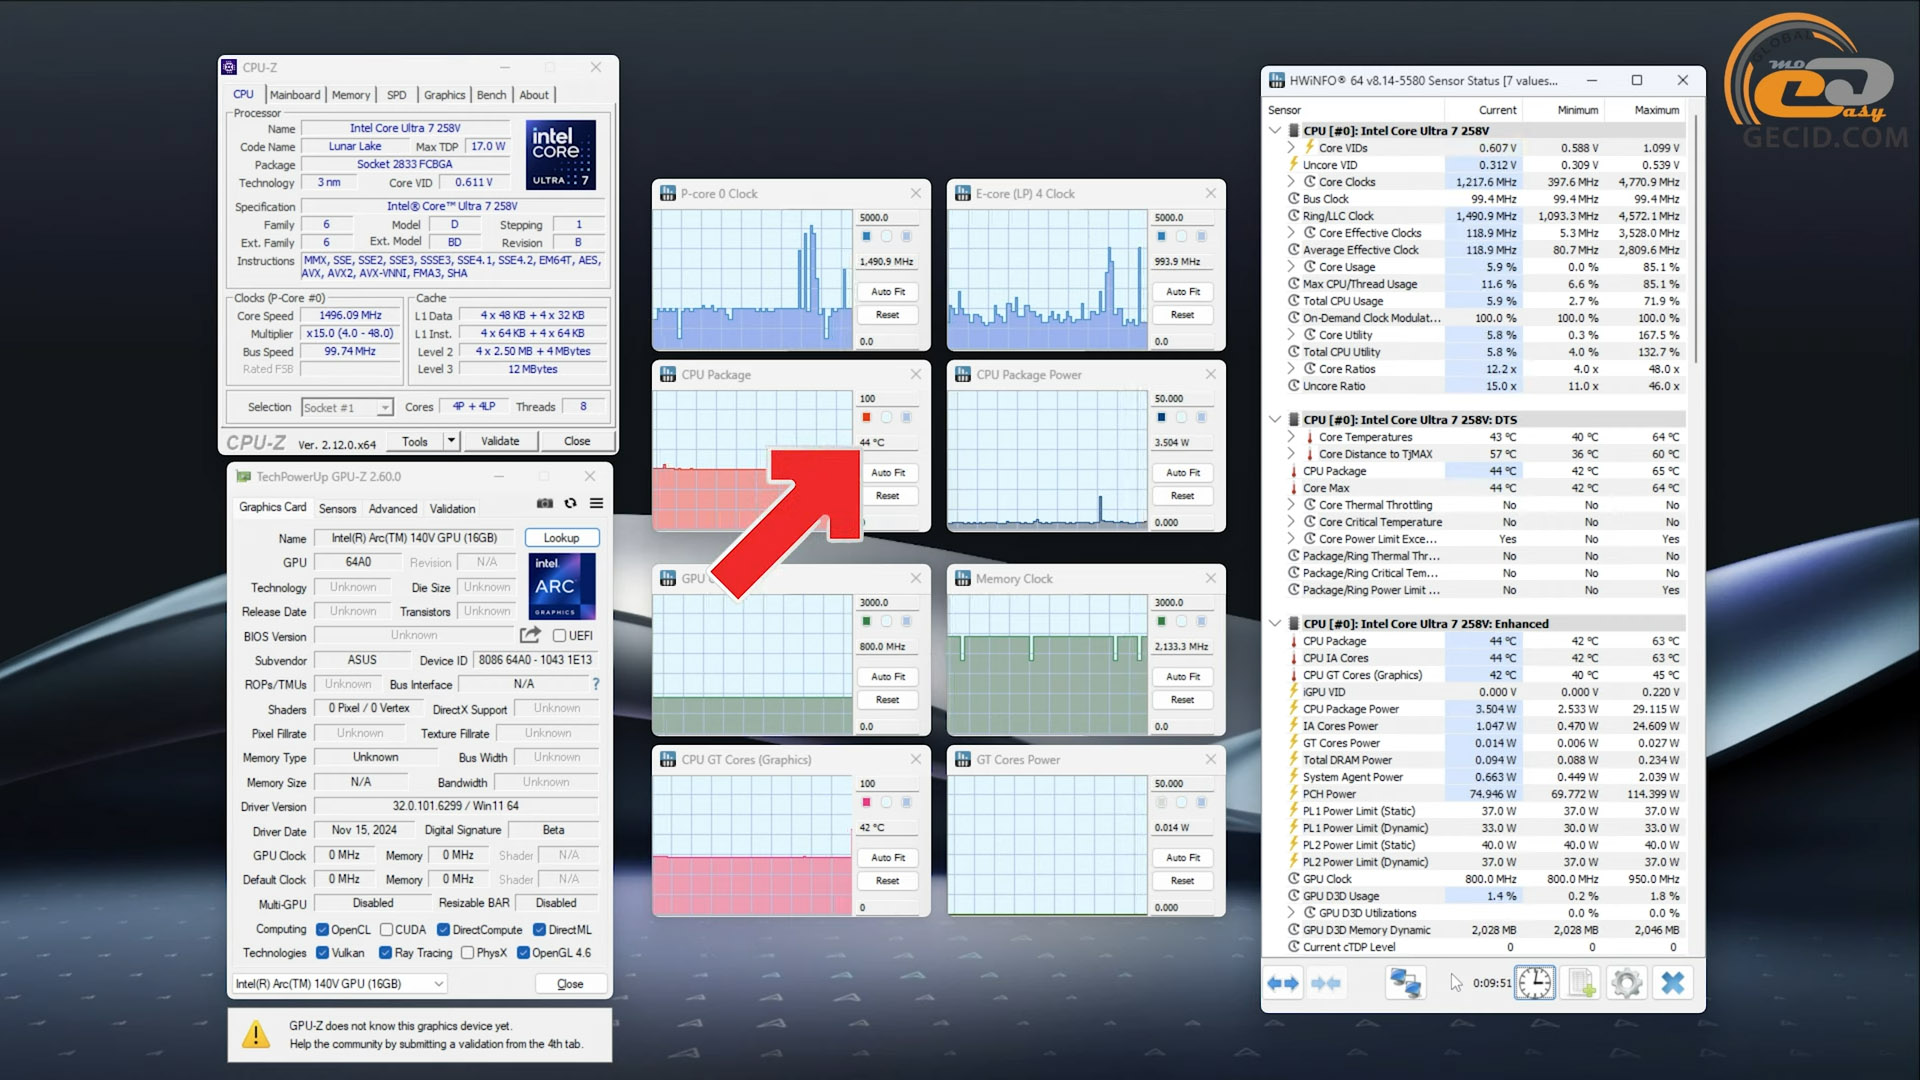Open the Socket #1 selection dropdown
Viewport: 1920px width, 1080px height.
coord(384,408)
